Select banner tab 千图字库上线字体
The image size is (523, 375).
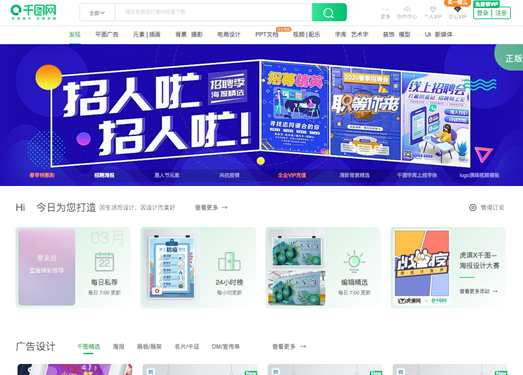coord(417,175)
